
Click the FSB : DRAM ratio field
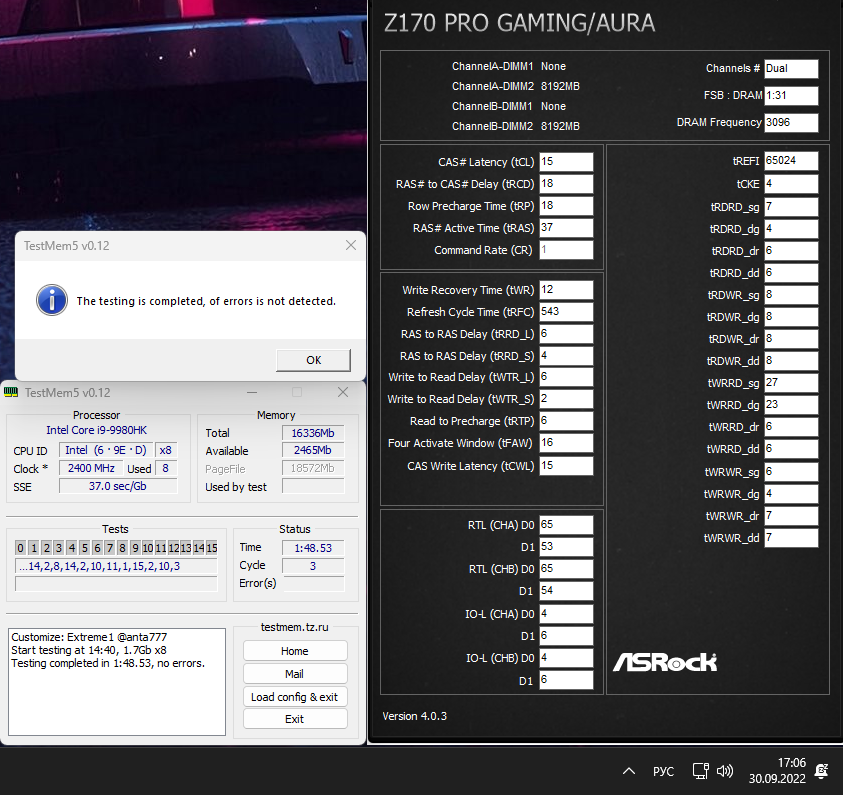click(791, 96)
